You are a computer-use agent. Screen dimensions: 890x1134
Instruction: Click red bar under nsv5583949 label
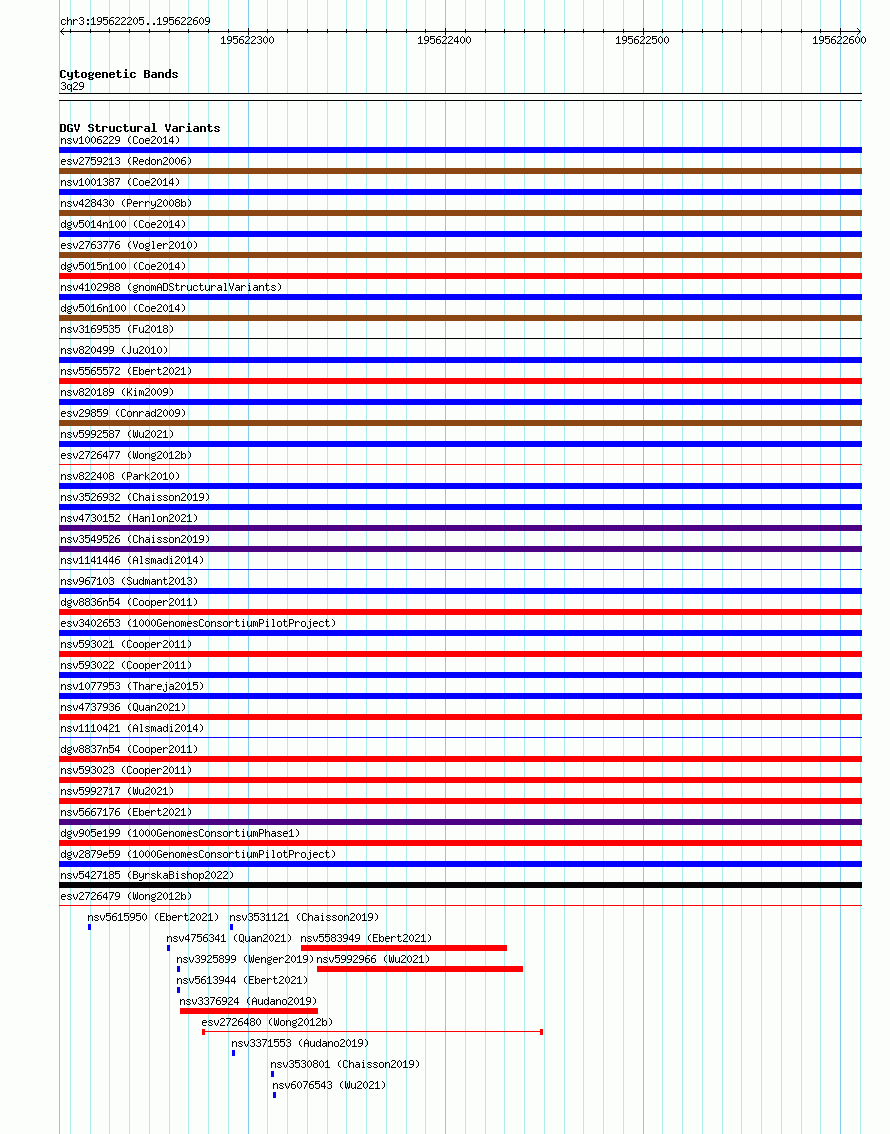coord(403,947)
